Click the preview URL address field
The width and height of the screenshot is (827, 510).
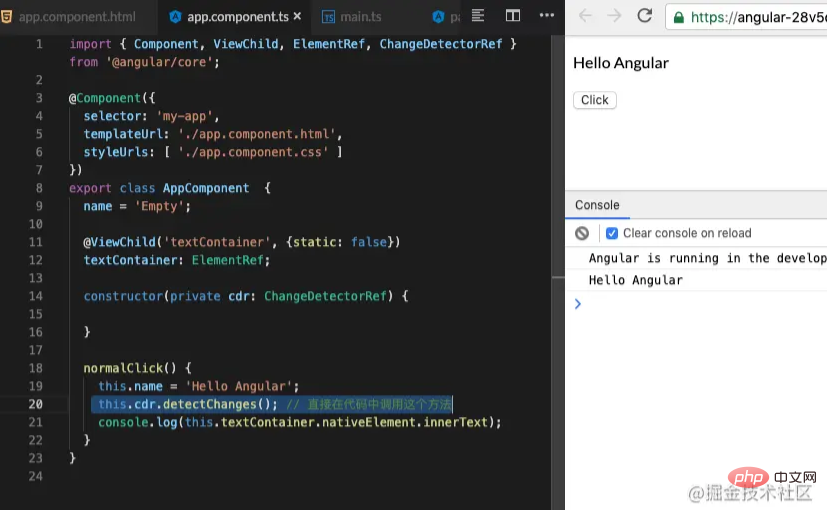(x=746, y=17)
